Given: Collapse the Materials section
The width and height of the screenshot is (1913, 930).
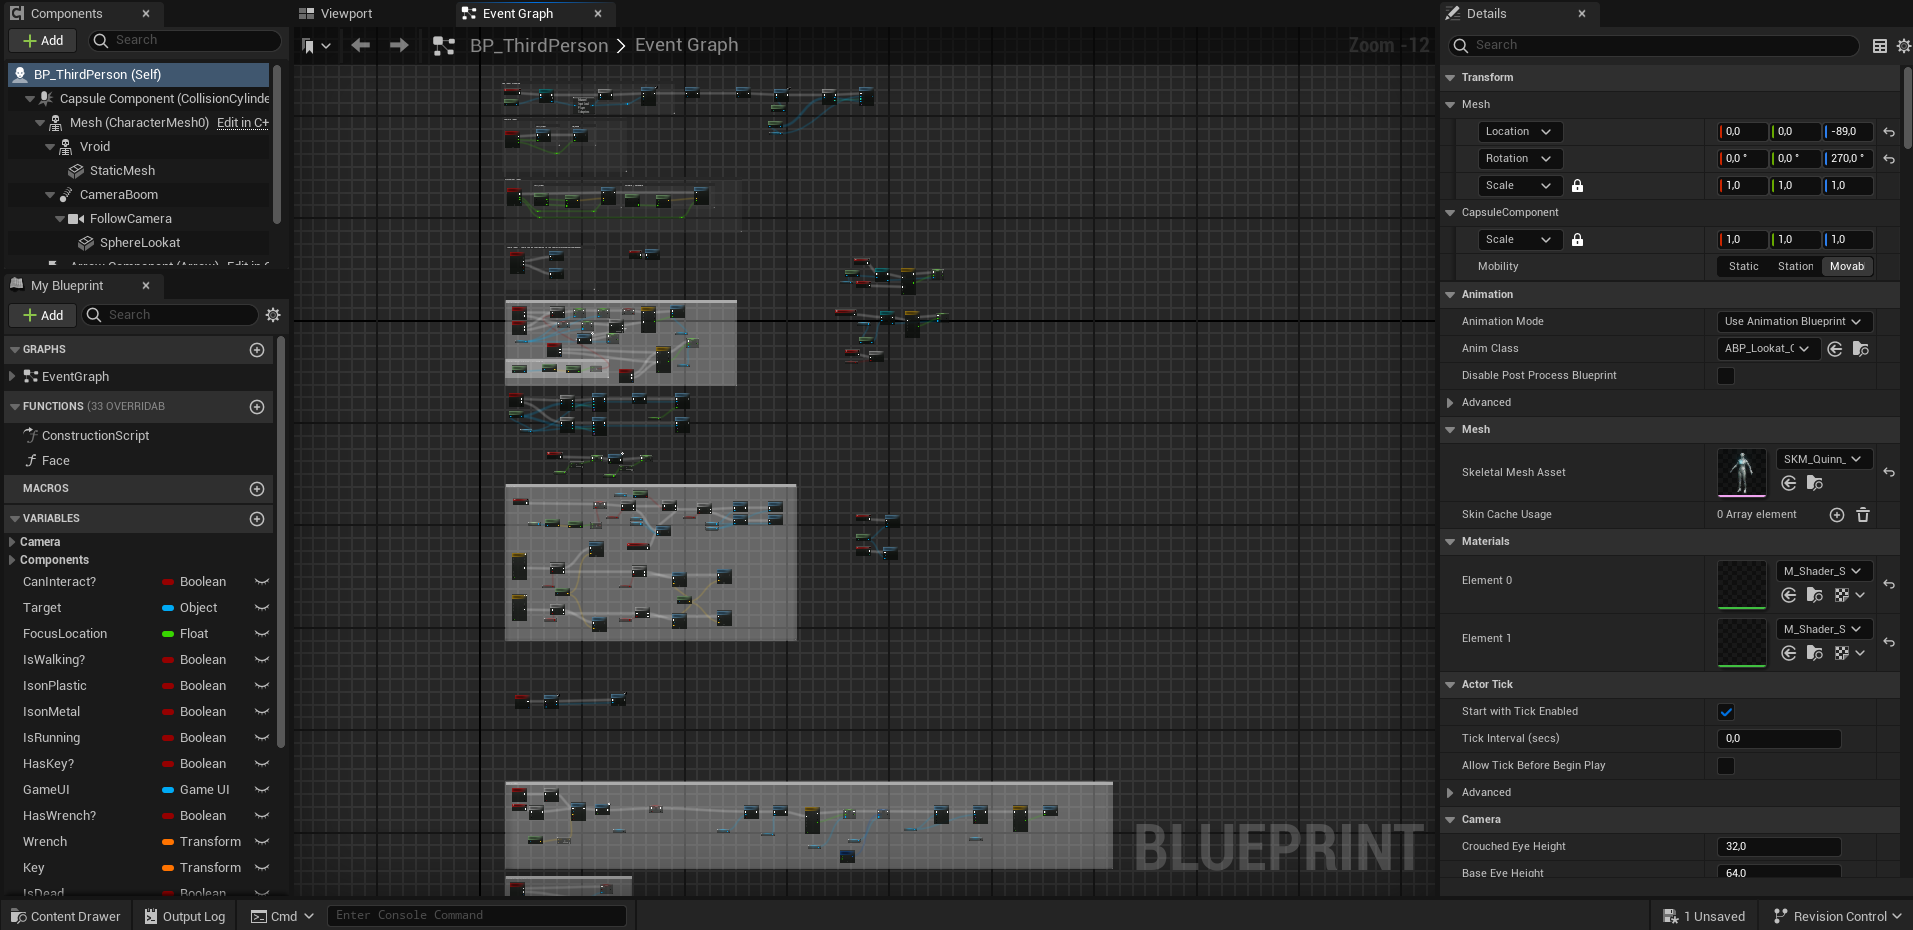Looking at the screenshot, I should click(x=1450, y=542).
